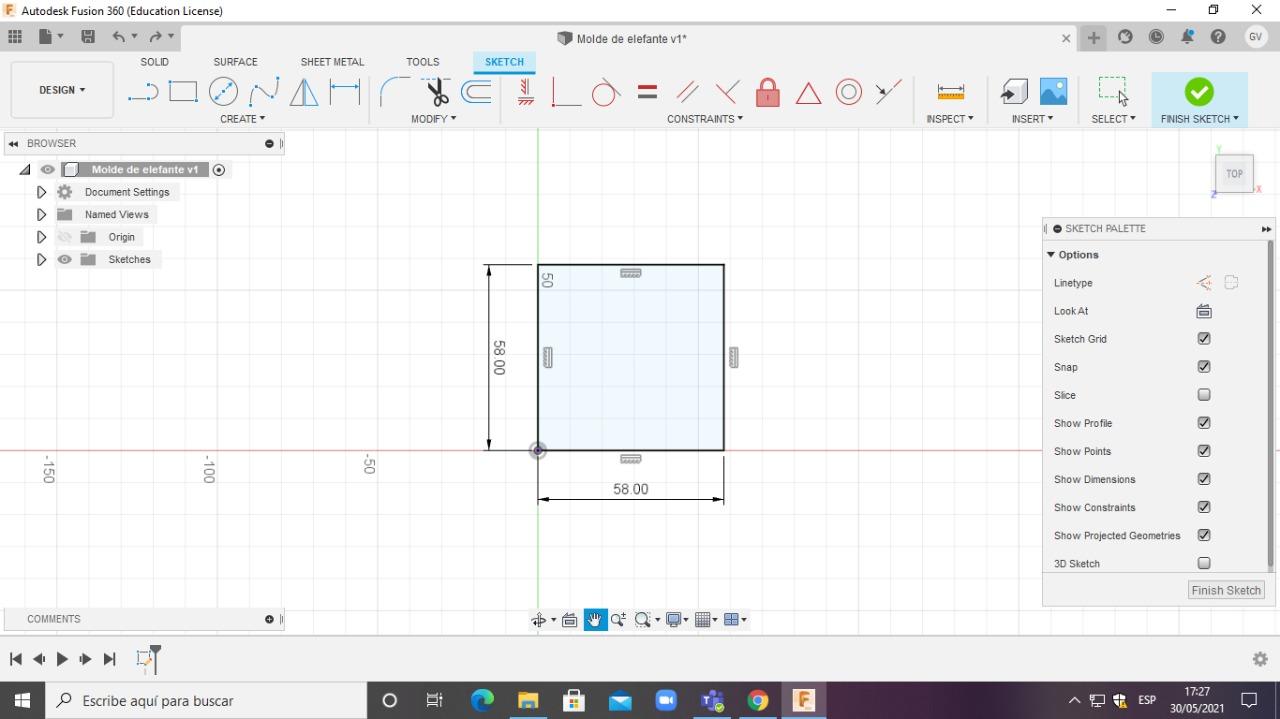Expand the Sketches tree node

(41, 259)
